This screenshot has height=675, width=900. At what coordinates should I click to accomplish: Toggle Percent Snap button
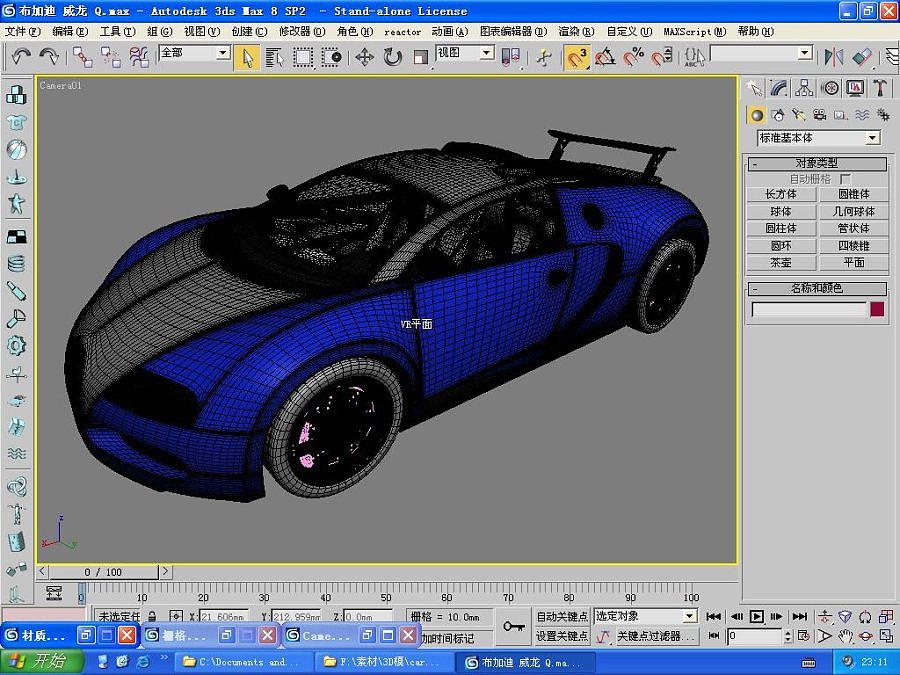(633, 57)
